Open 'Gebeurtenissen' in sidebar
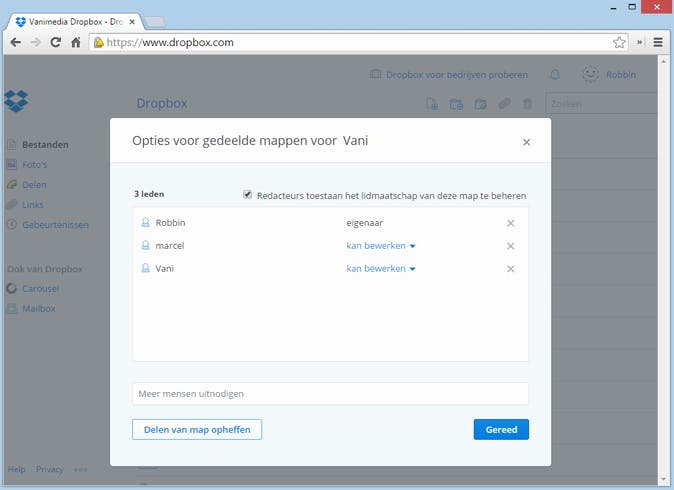The height and width of the screenshot is (490, 674). click(55, 225)
